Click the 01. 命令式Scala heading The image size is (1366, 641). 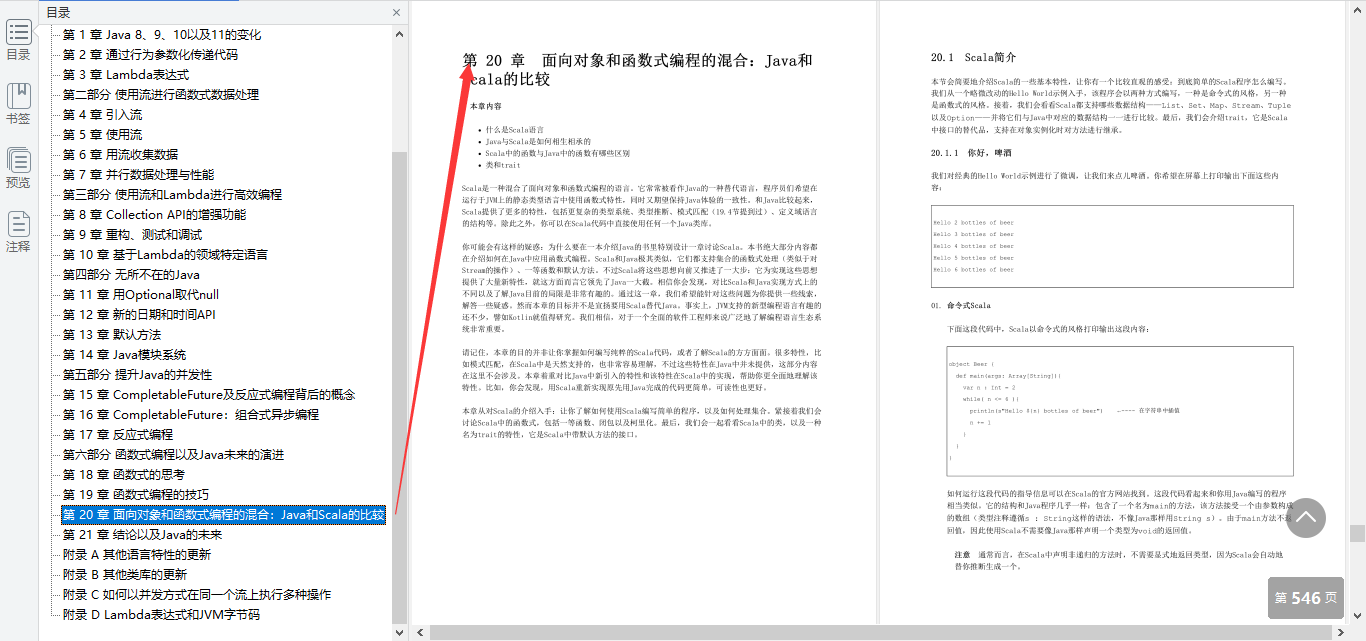(x=960, y=305)
